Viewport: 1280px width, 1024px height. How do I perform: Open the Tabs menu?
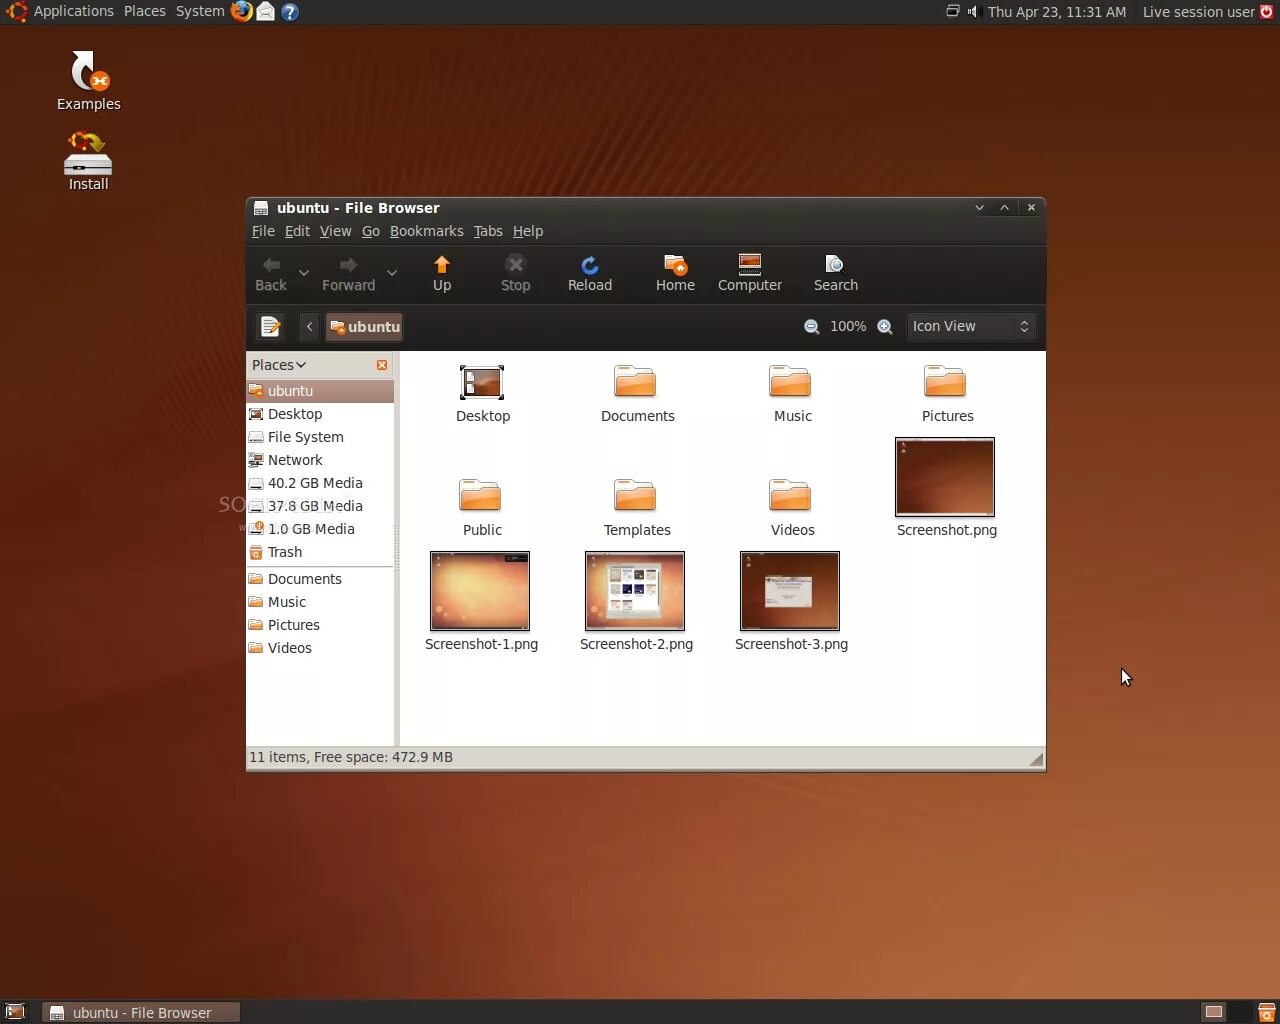(x=488, y=231)
